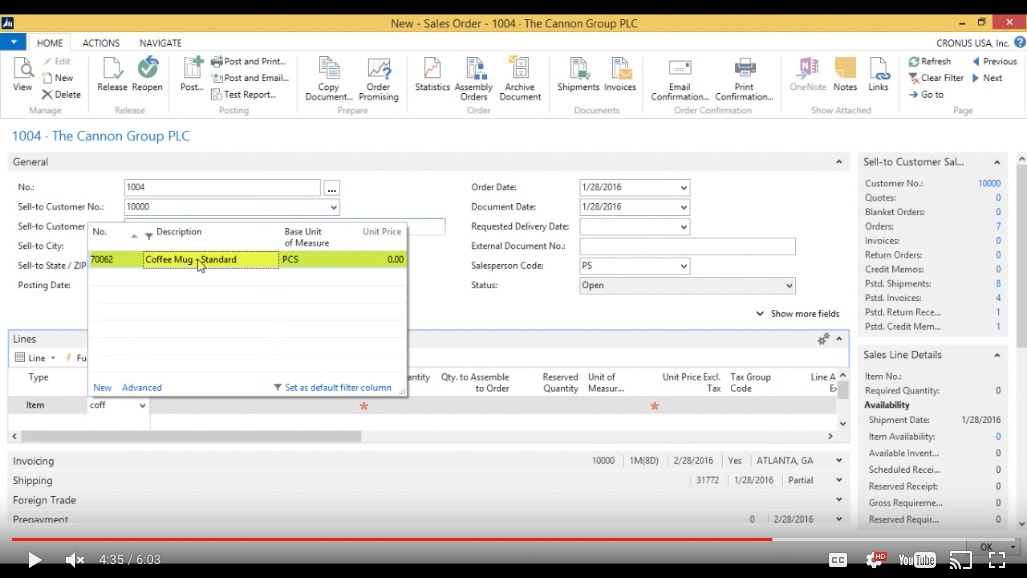Image resolution: width=1027 pixels, height=578 pixels.
Task: Click the Post... ribbon icon
Action: (192, 74)
